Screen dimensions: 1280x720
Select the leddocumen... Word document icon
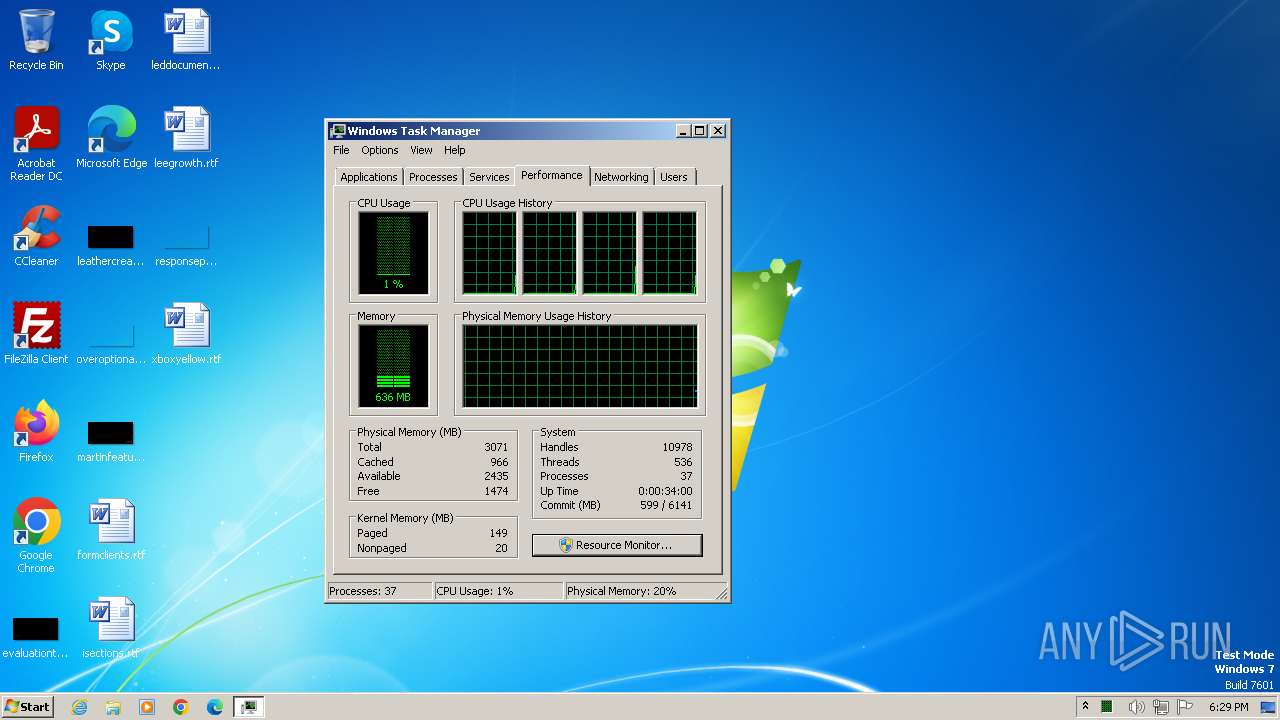coord(186,40)
